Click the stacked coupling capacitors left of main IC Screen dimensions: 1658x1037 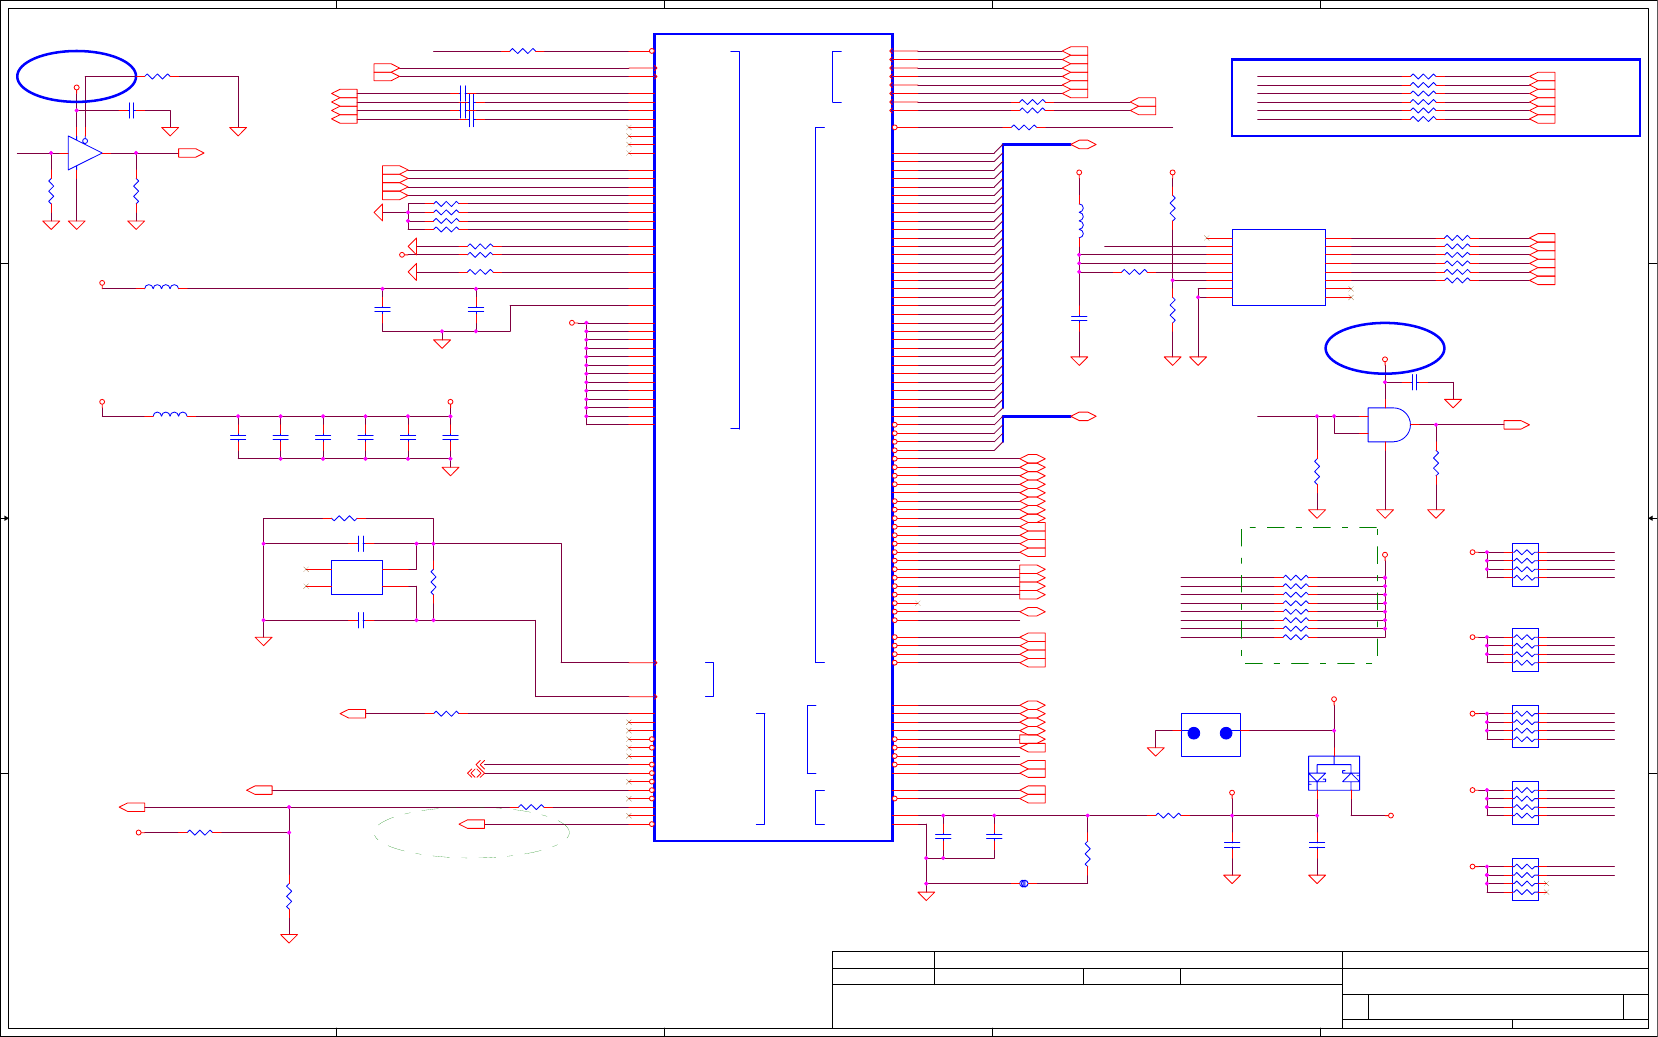point(466,106)
